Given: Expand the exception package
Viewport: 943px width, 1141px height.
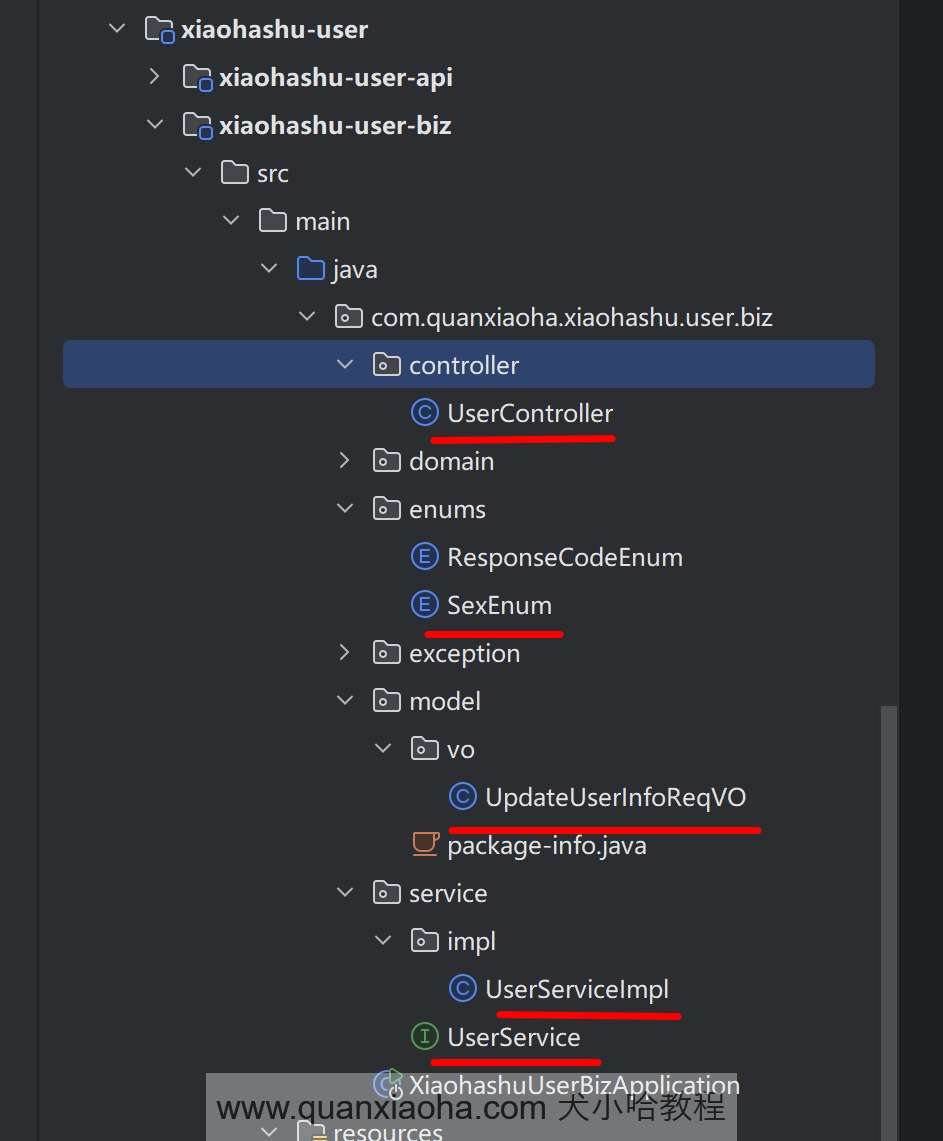Looking at the screenshot, I should coord(345,653).
